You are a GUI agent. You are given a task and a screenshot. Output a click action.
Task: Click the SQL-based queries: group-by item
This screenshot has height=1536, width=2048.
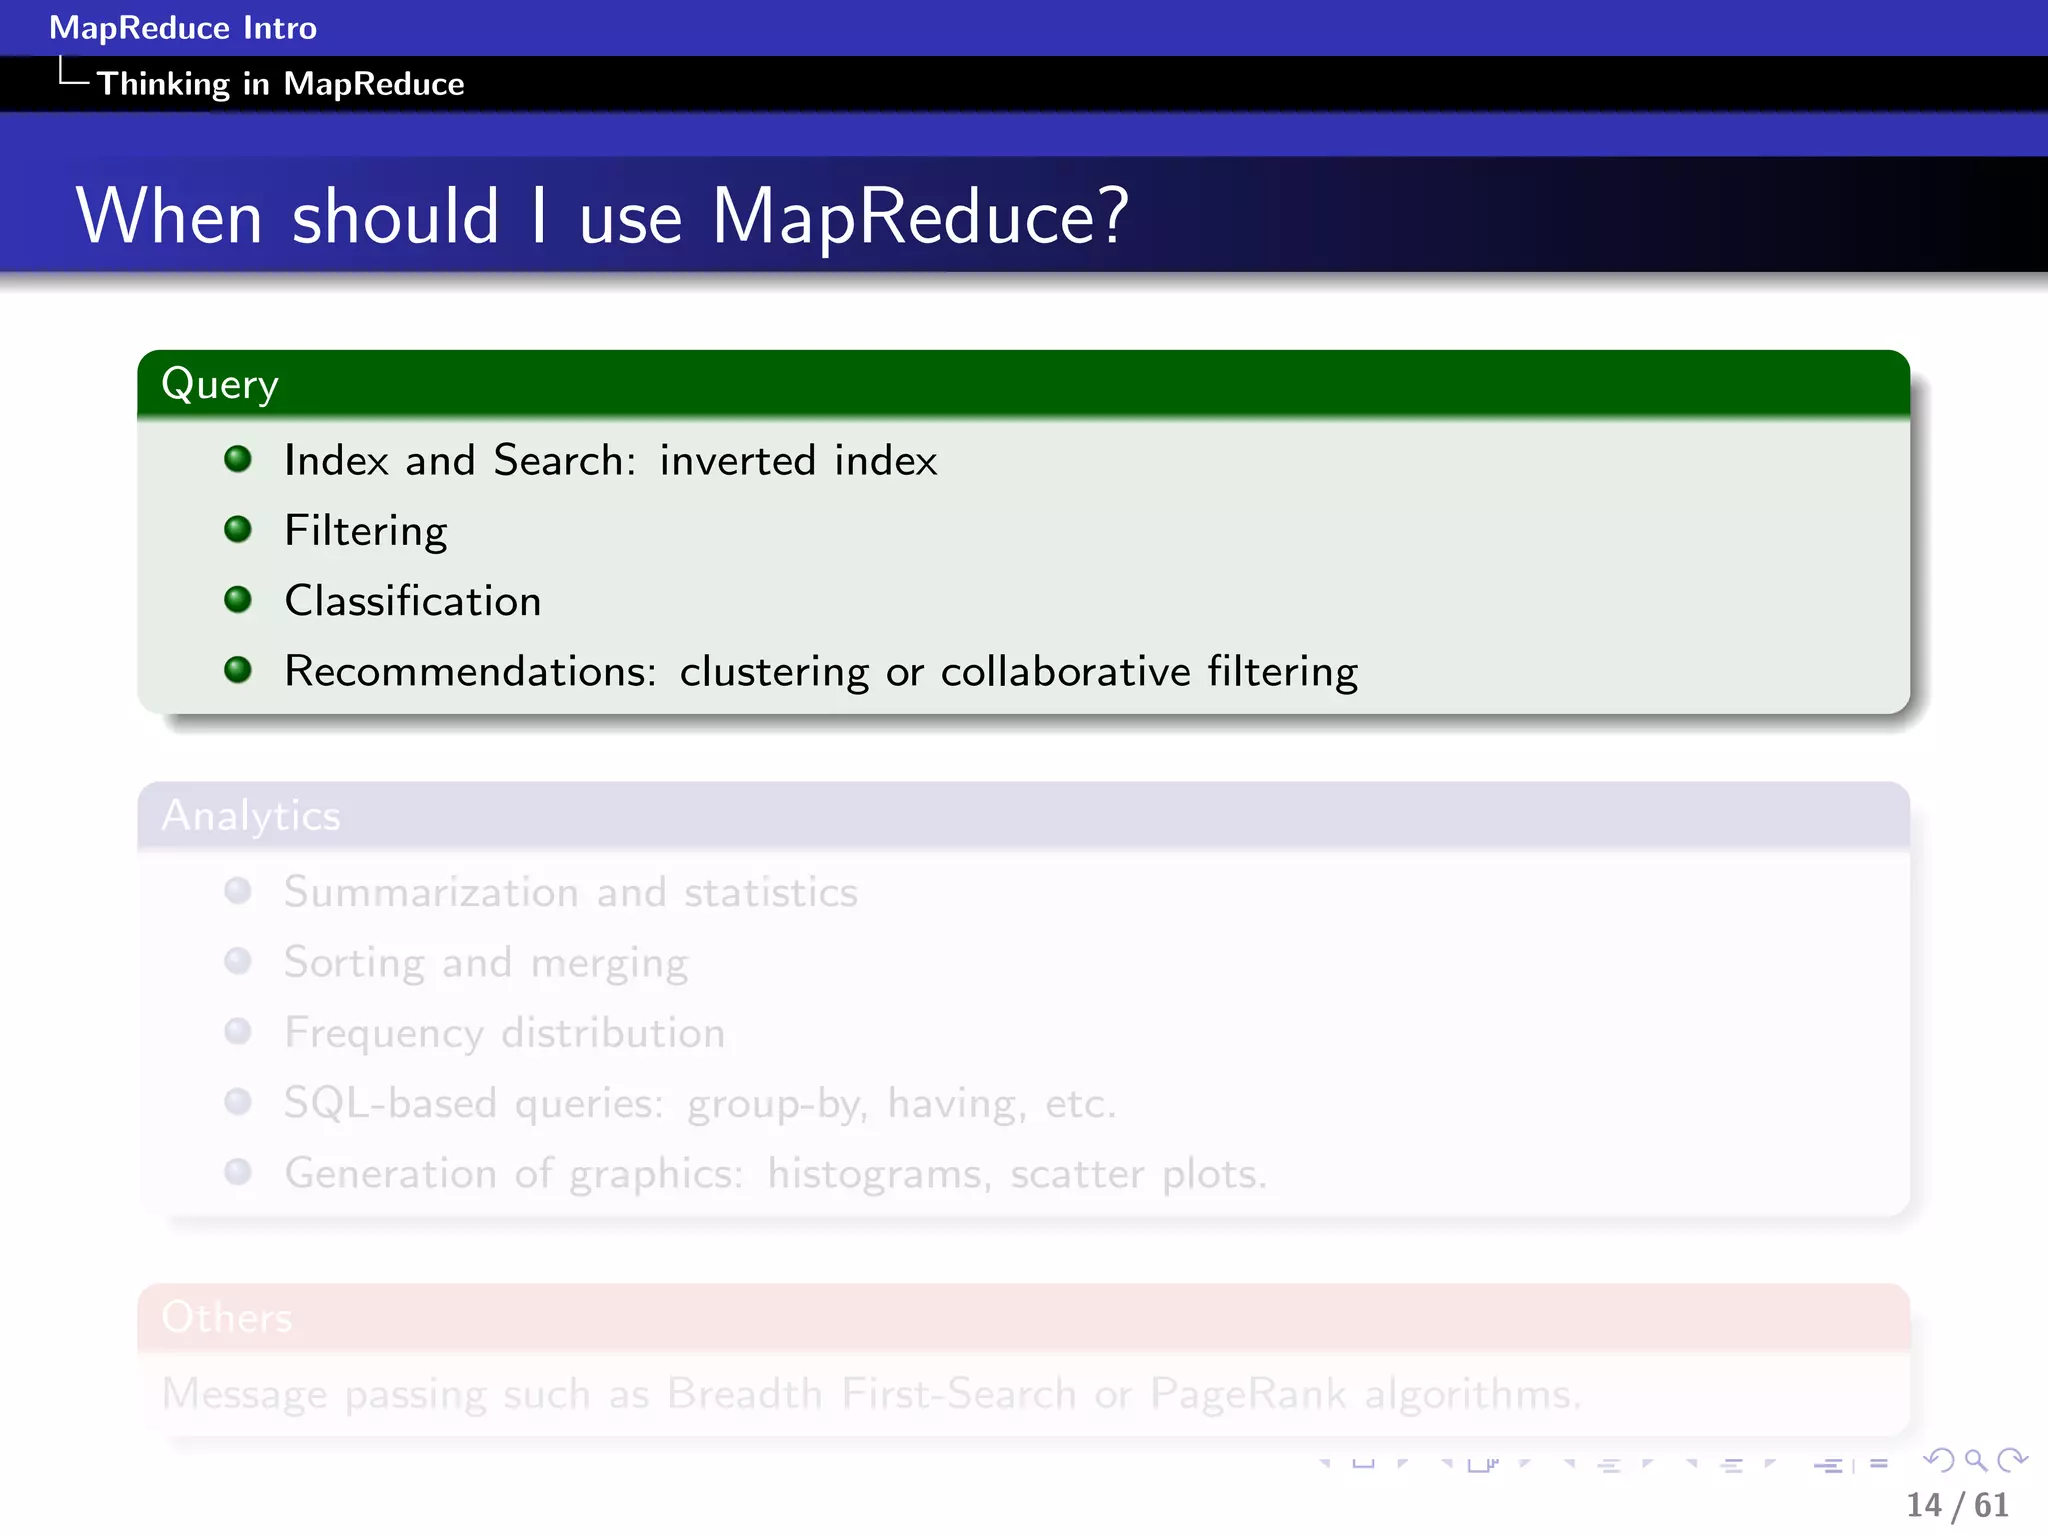click(700, 1103)
